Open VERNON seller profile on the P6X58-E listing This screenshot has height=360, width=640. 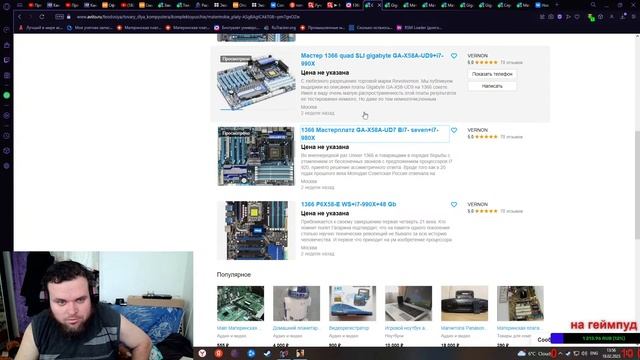(478, 204)
